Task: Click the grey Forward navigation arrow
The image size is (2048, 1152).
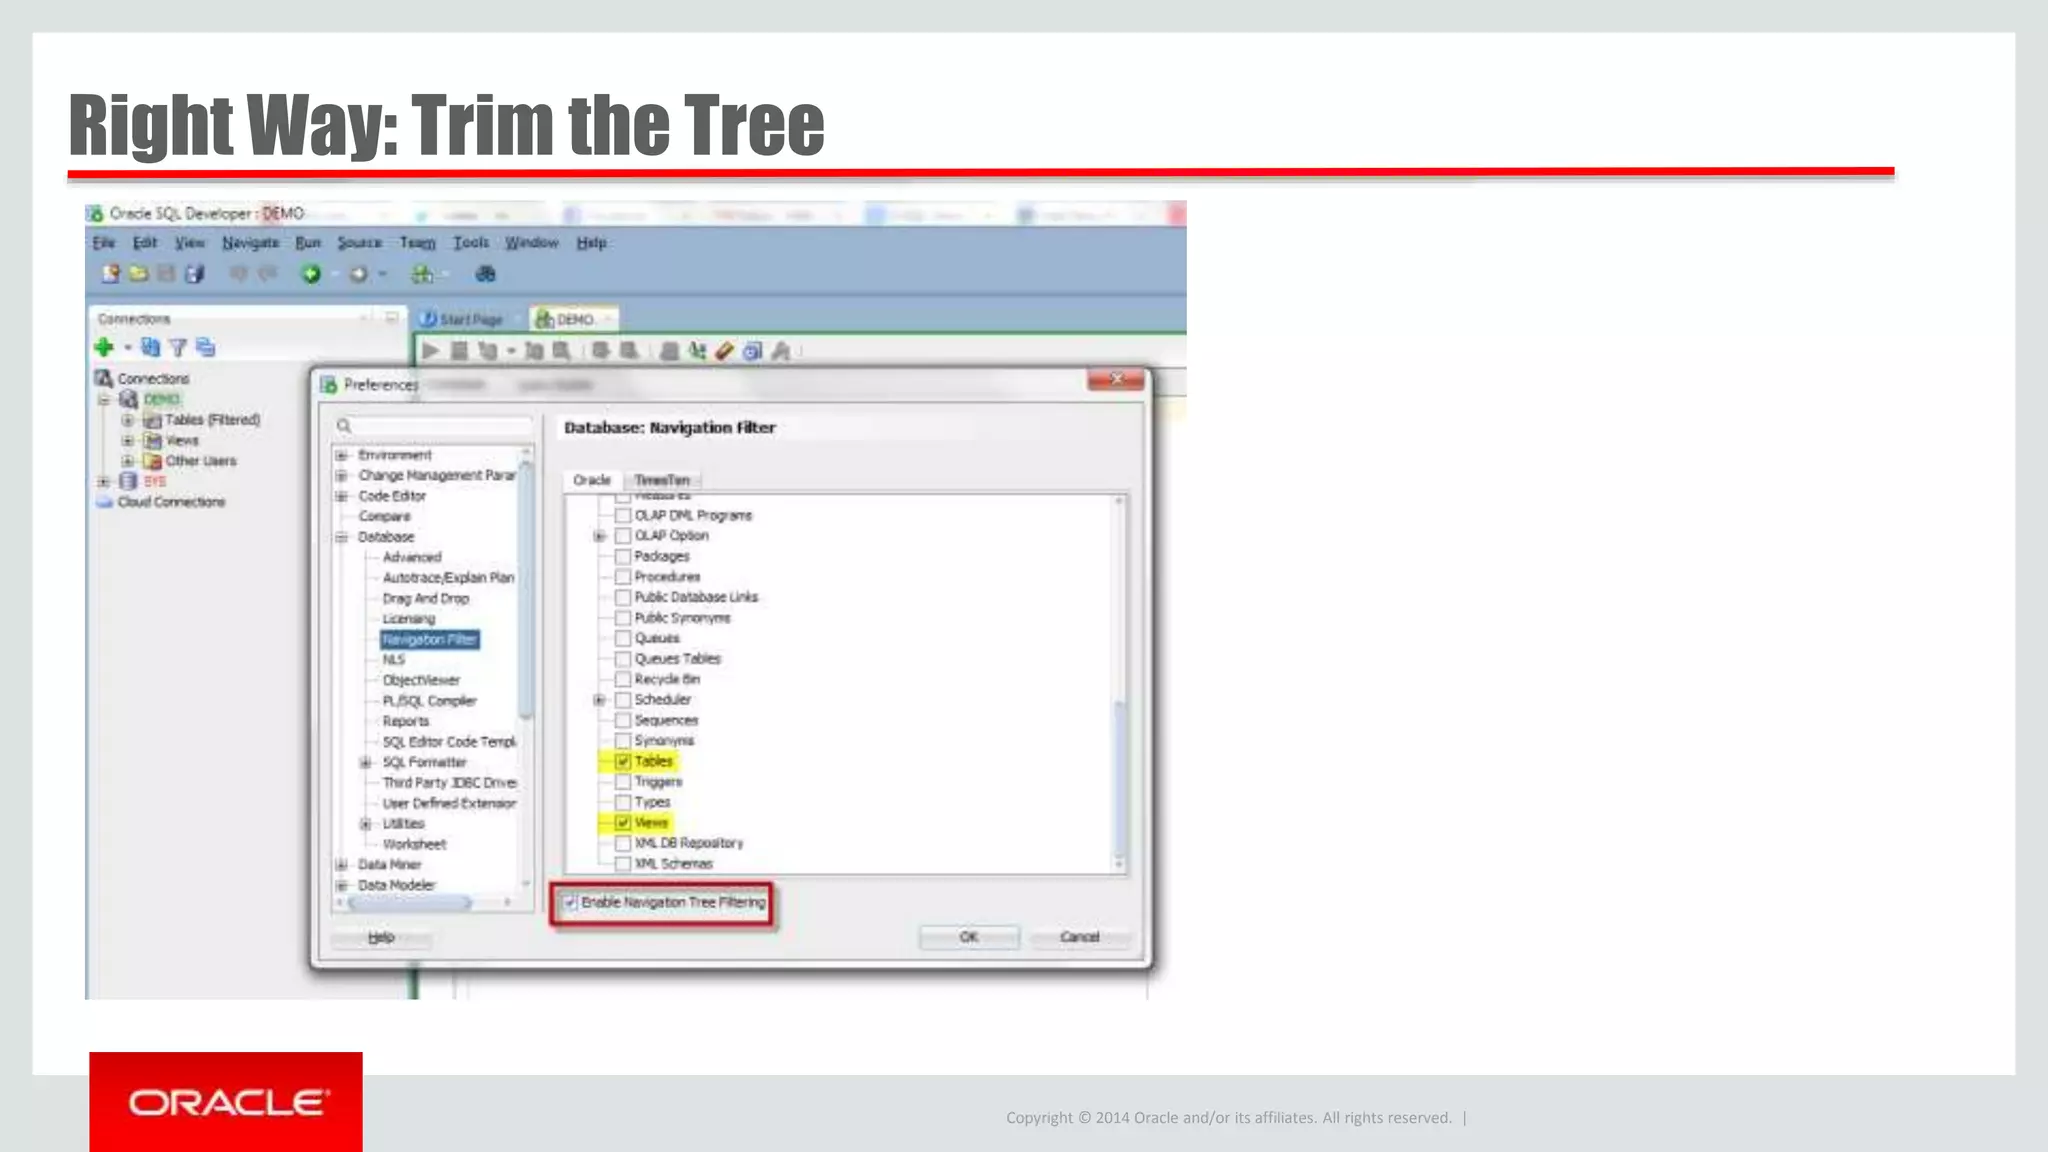Action: click(x=358, y=274)
